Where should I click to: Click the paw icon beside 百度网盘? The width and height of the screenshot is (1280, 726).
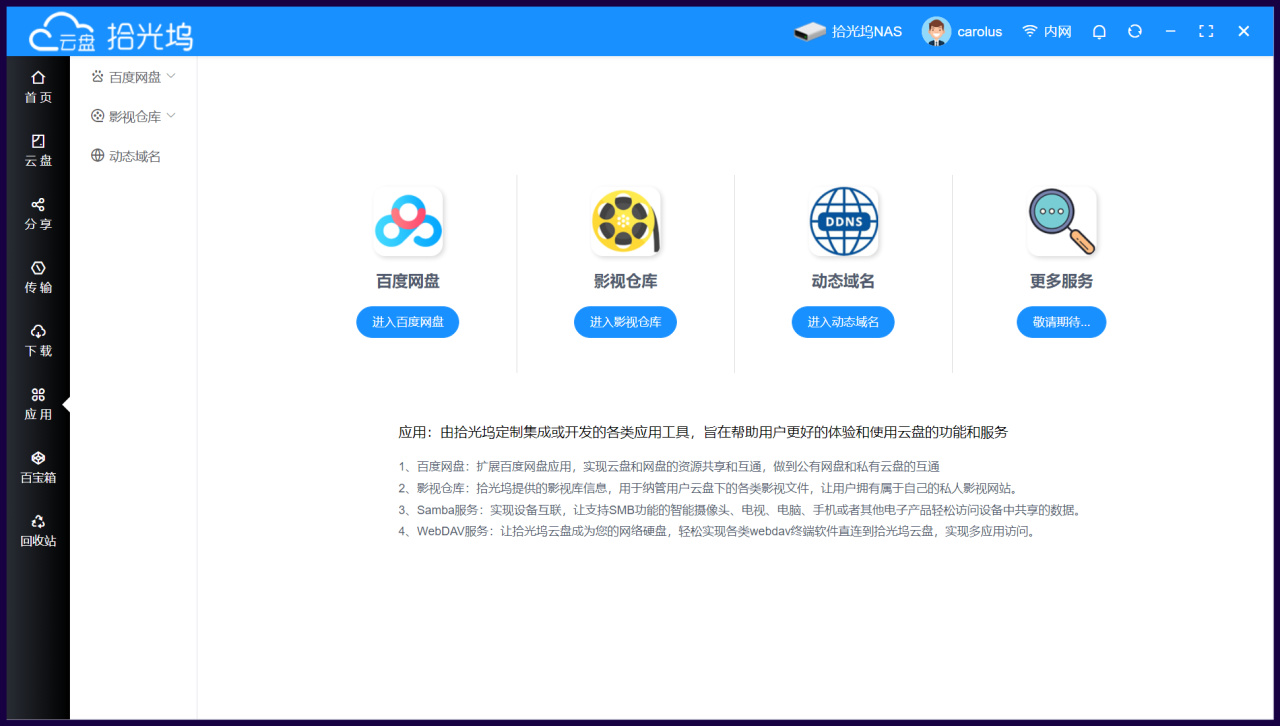click(x=97, y=76)
